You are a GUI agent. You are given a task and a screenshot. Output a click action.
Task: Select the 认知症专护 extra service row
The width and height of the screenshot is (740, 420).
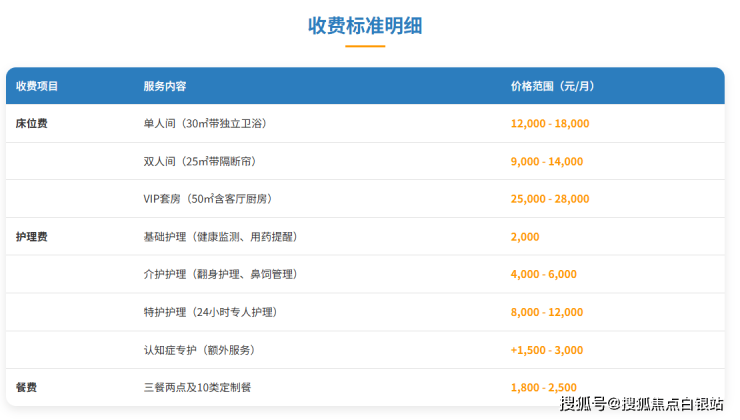pos(199,350)
